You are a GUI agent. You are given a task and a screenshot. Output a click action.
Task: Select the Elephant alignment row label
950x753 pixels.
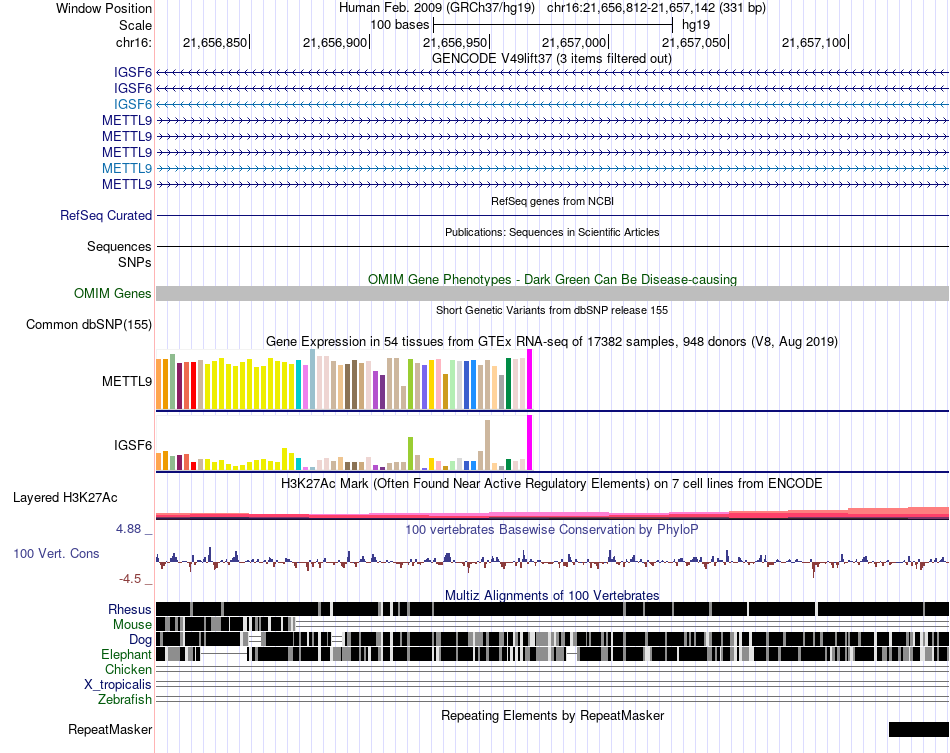click(126, 654)
